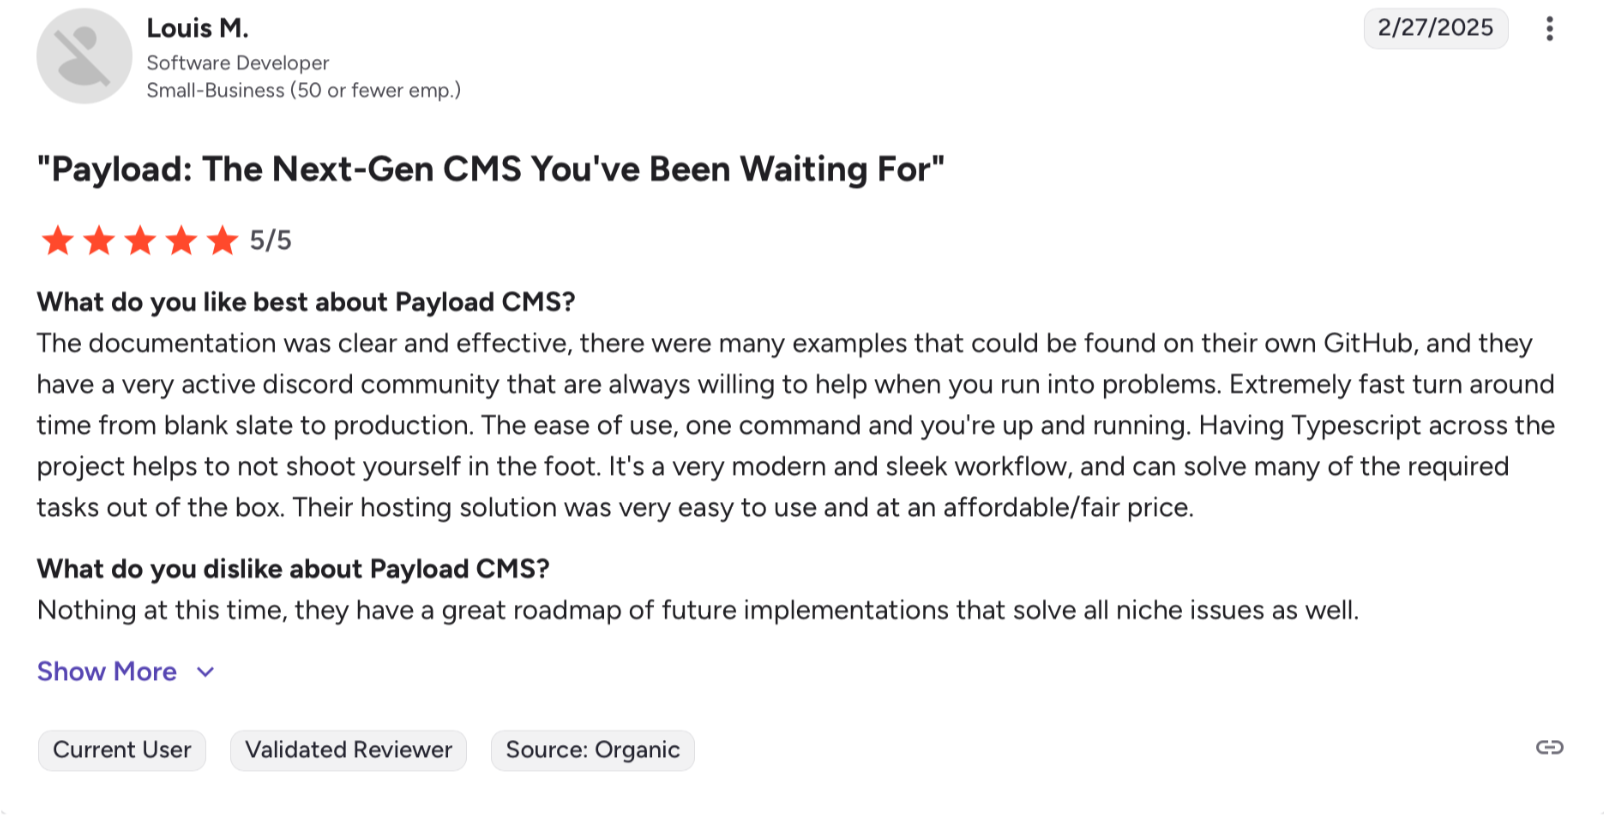
Task: Click the third (middle) rating star
Action: (140, 241)
